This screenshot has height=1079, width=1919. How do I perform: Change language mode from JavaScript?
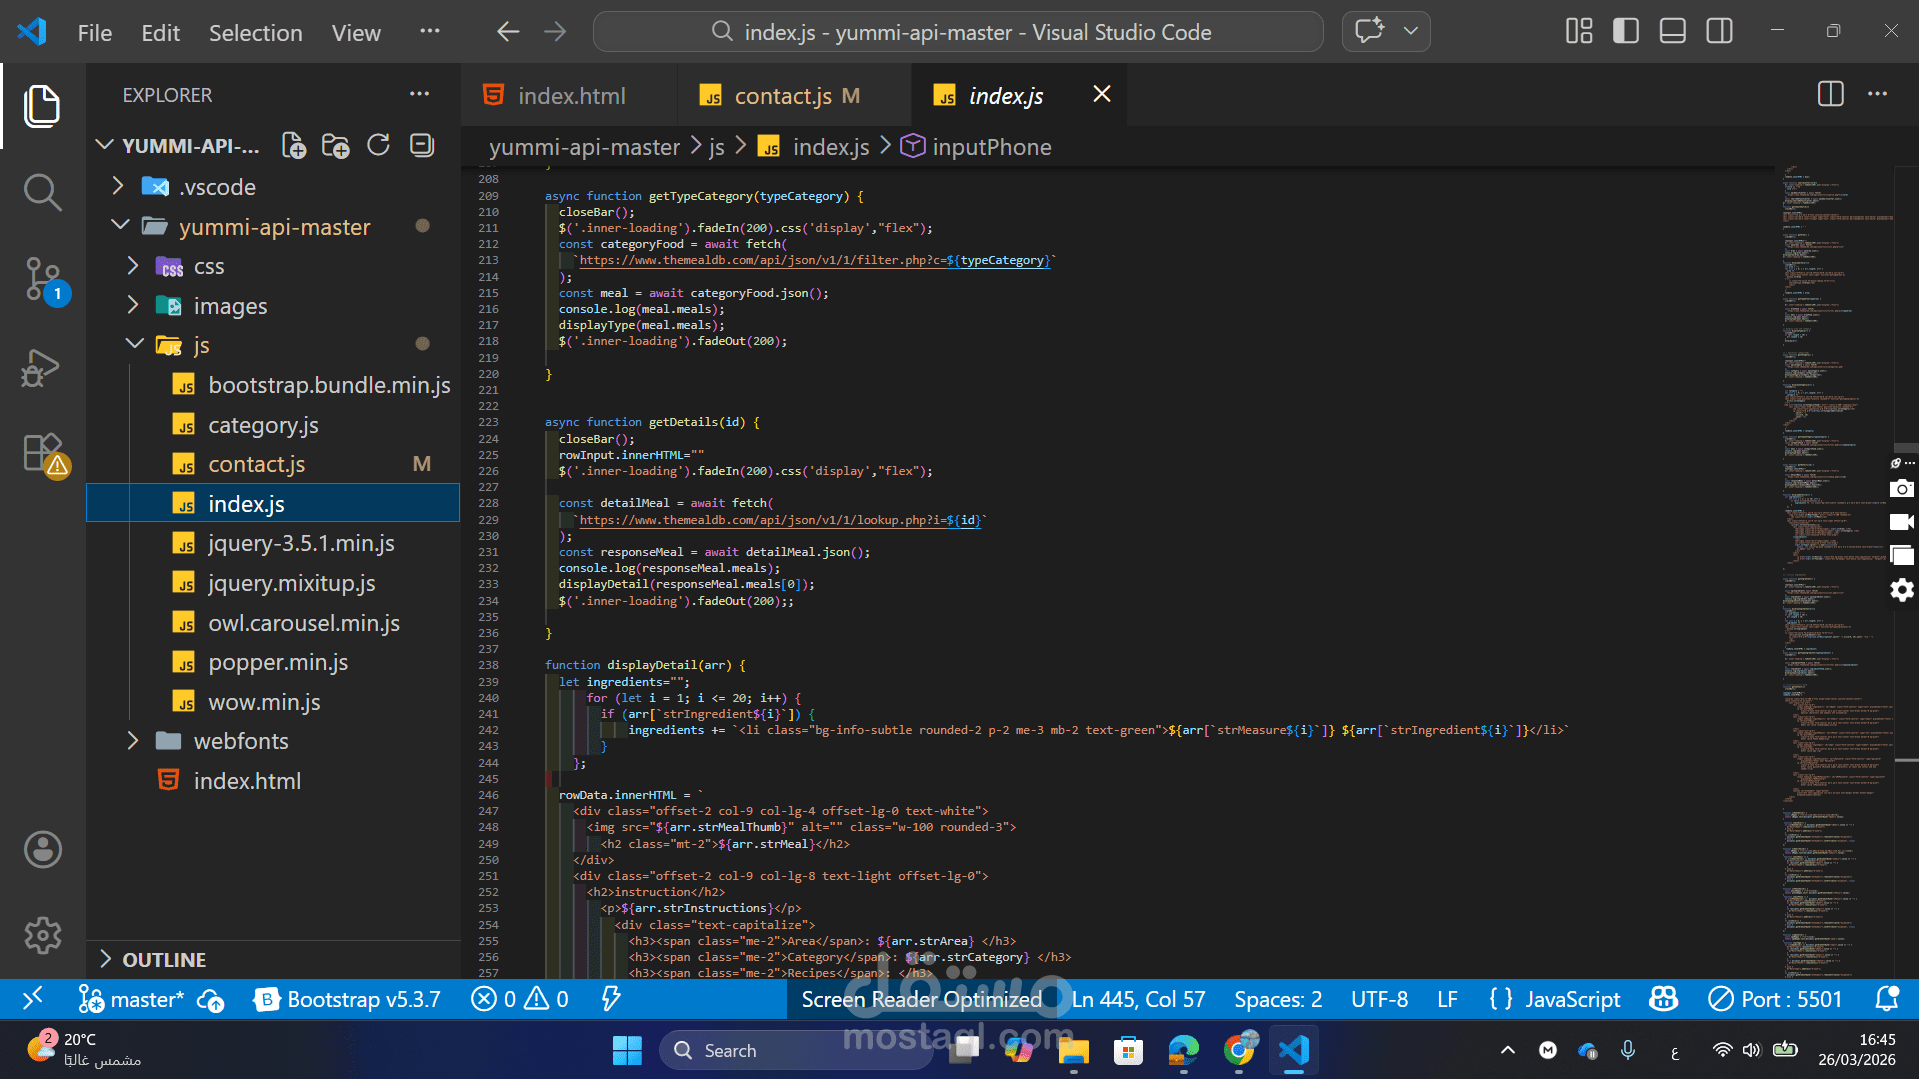1572,999
